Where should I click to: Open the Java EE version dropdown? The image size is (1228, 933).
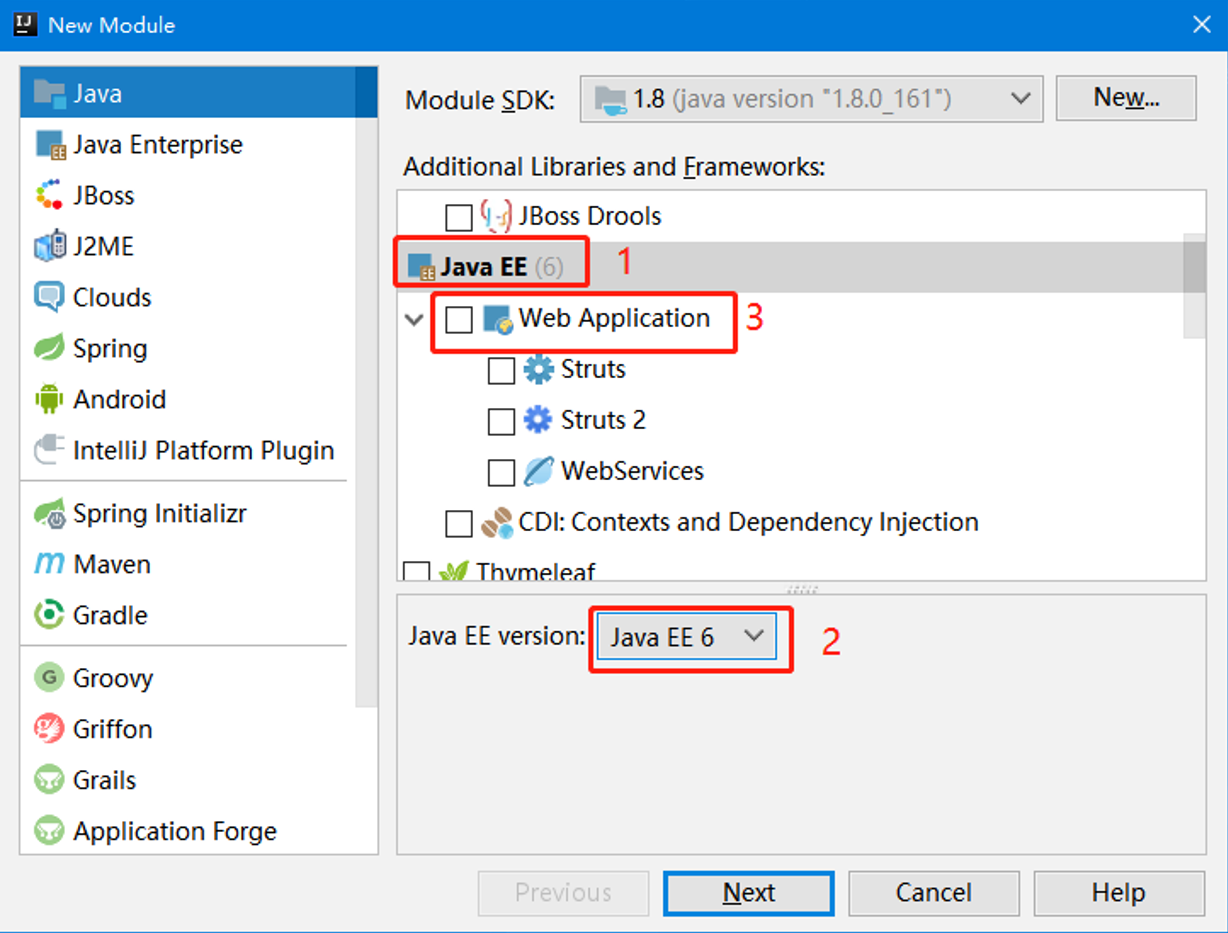686,637
